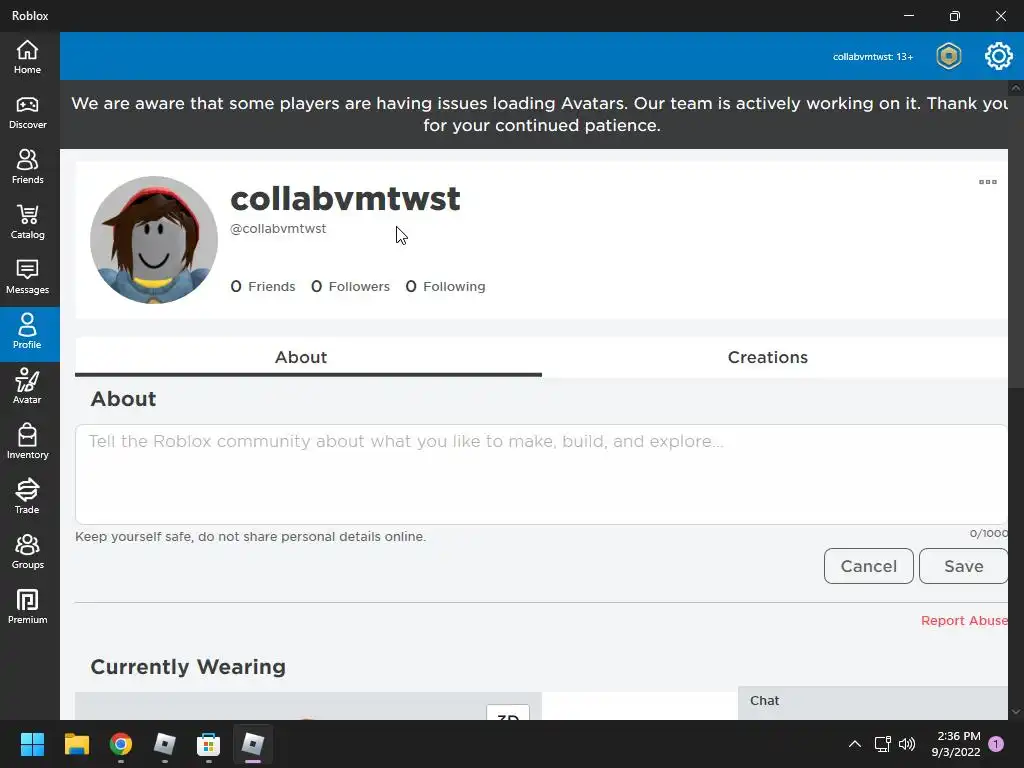
Task: Open the taskbar clock showing 2:36 PM
Action: [956, 744]
